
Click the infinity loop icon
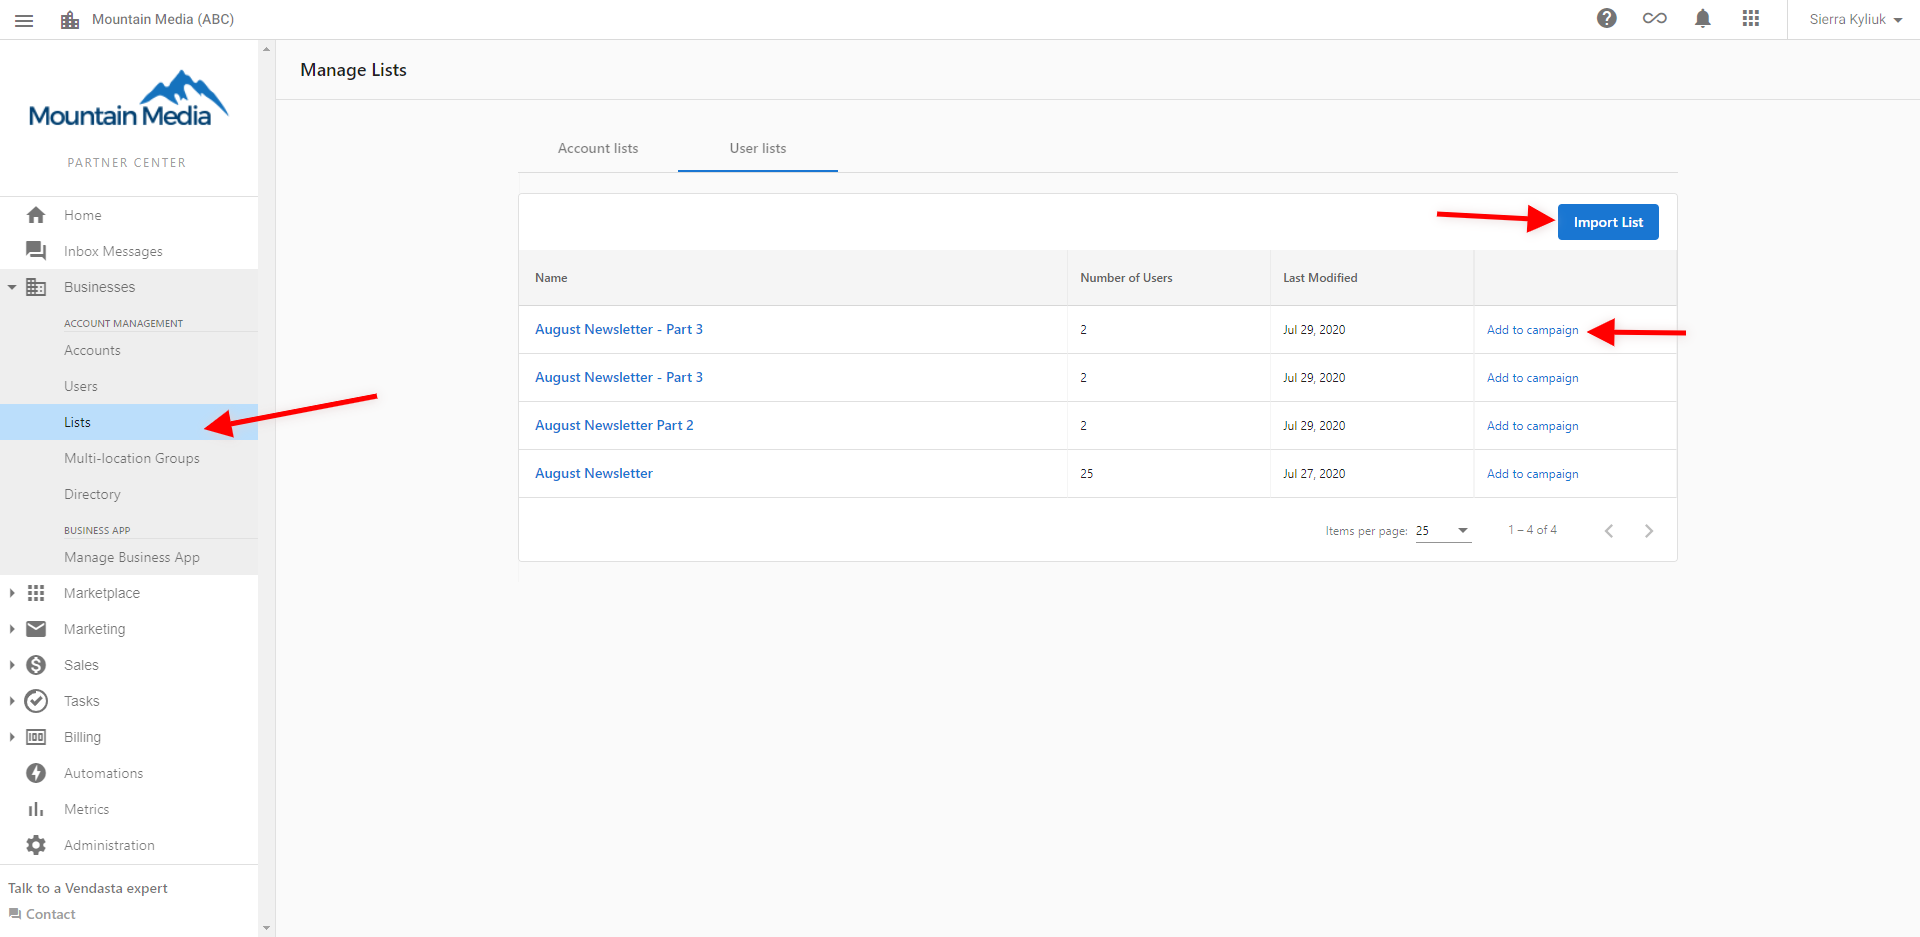(x=1655, y=18)
